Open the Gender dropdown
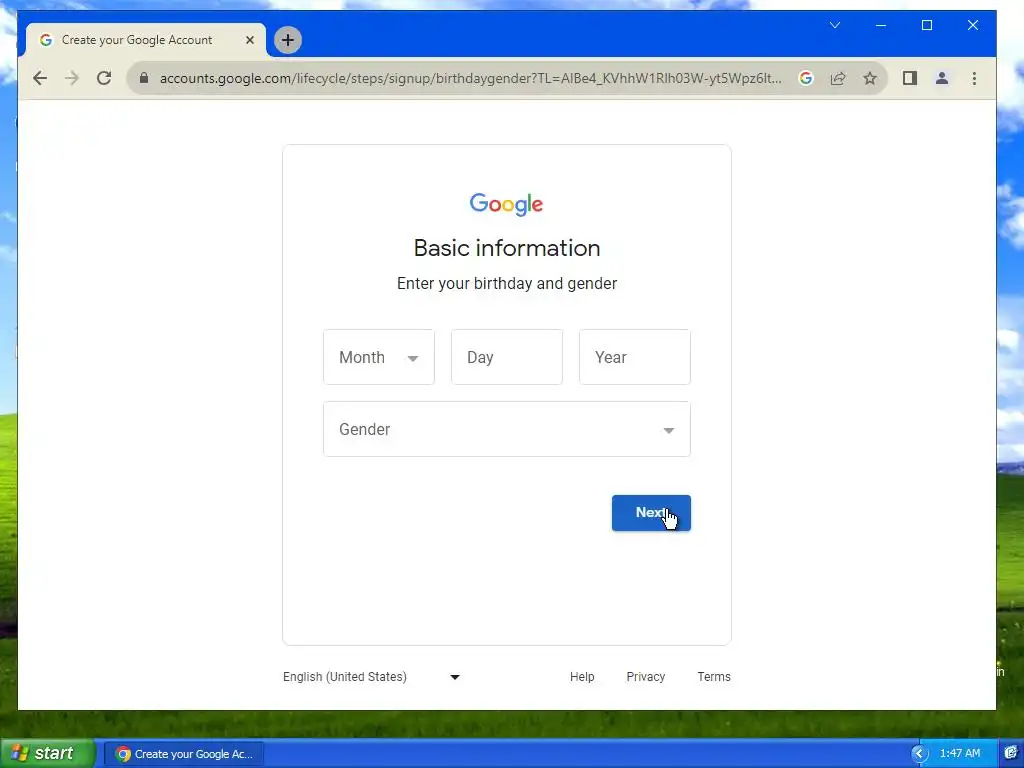Image resolution: width=1024 pixels, height=768 pixels. click(507, 429)
